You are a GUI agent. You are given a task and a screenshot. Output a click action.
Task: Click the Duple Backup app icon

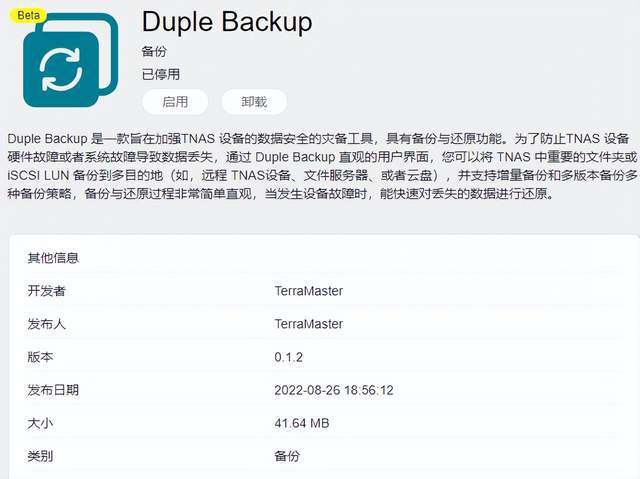click(71, 60)
